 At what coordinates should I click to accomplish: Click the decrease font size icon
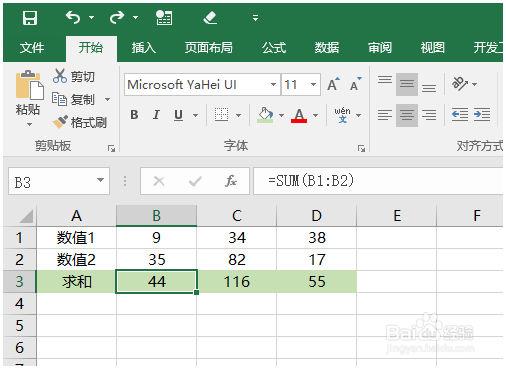[x=355, y=84]
